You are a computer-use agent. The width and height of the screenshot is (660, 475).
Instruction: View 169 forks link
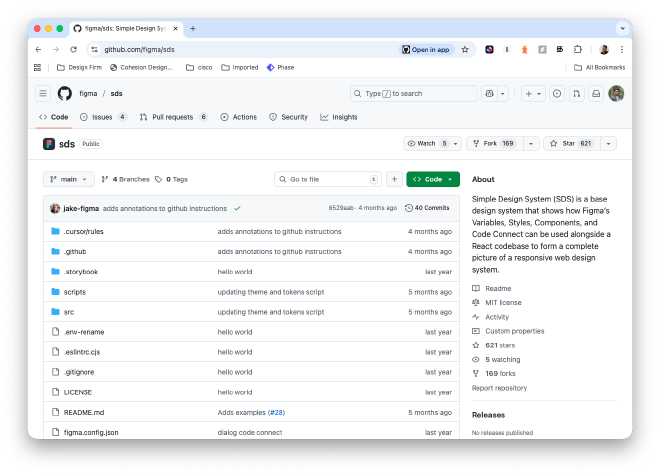pyautogui.click(x=494, y=374)
